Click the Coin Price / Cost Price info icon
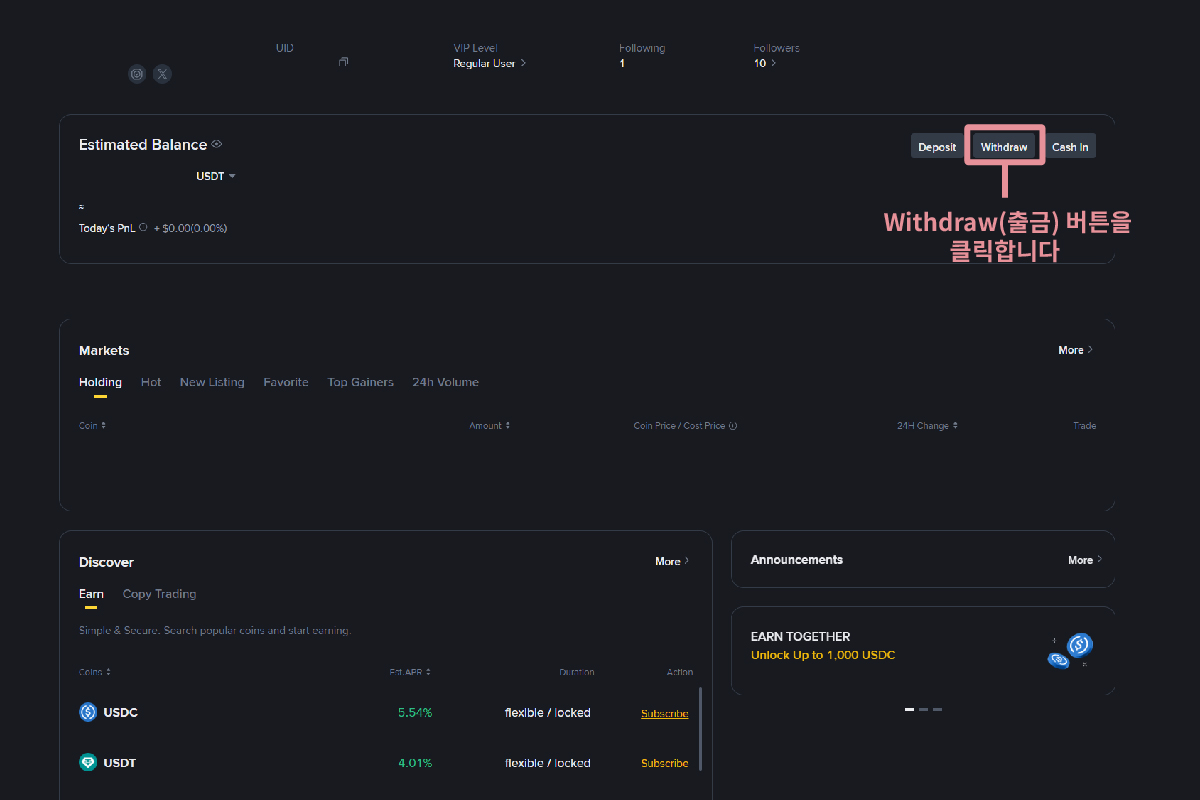 click(733, 426)
